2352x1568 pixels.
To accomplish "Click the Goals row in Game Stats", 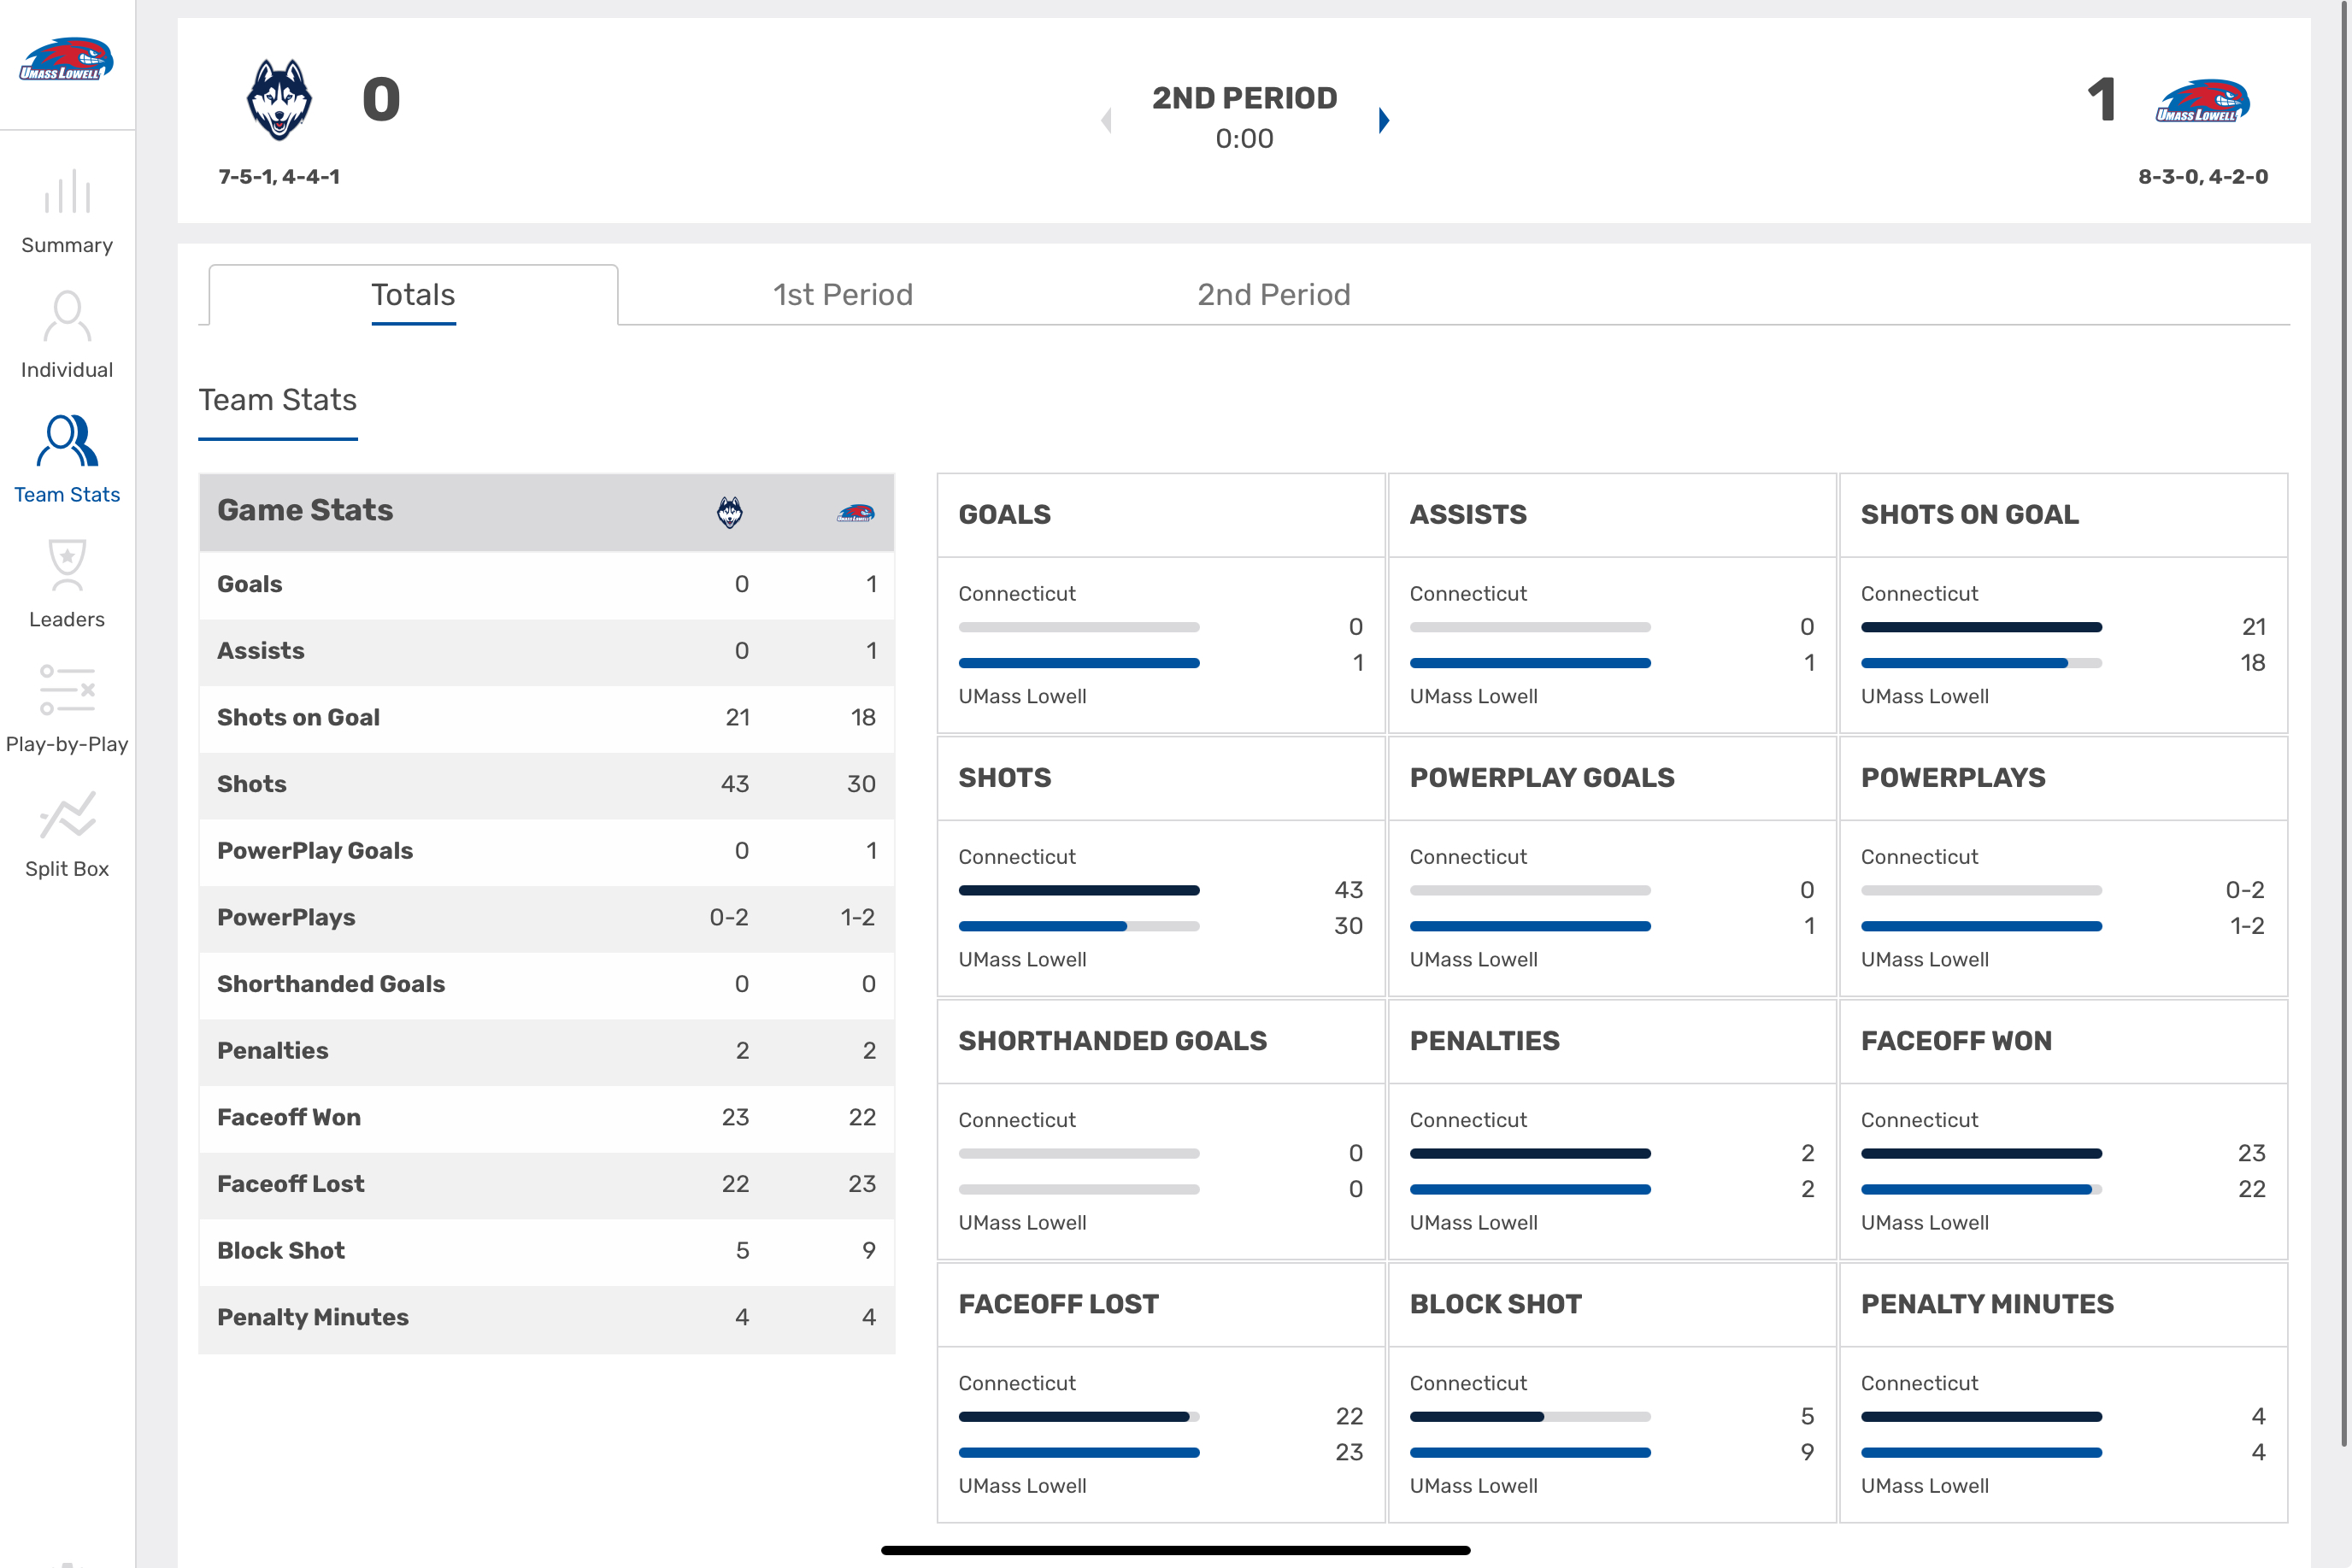I will (547, 585).
